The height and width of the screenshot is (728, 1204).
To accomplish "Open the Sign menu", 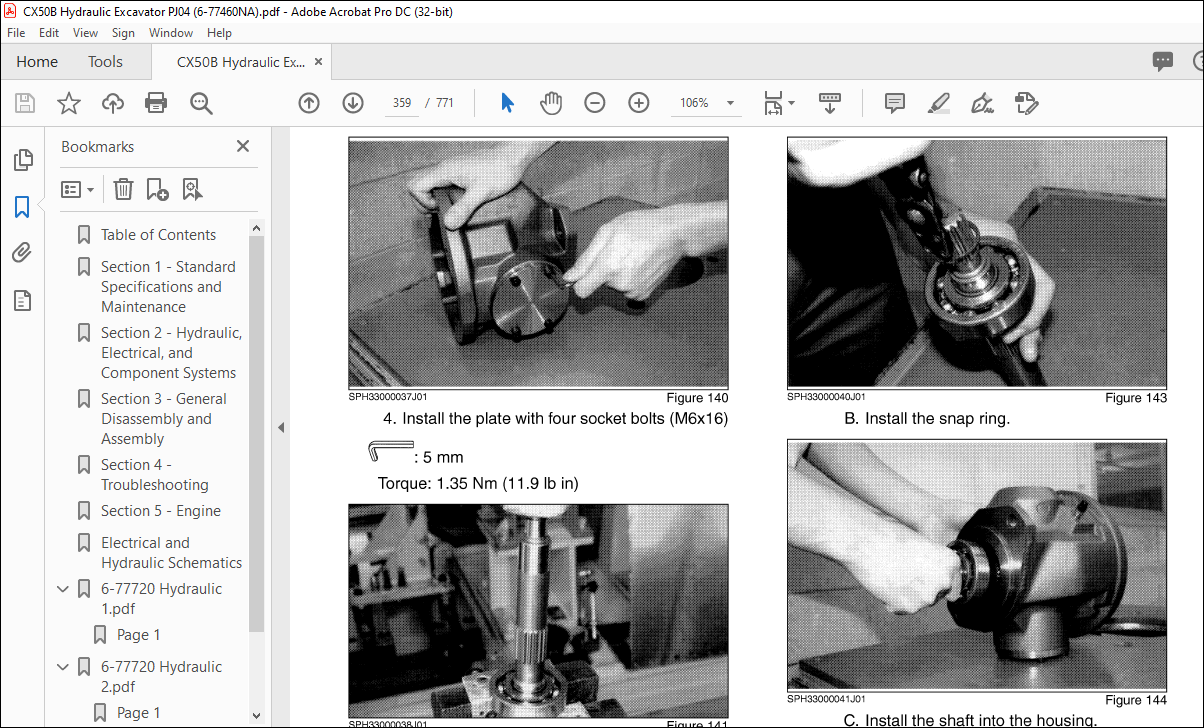I will [123, 32].
